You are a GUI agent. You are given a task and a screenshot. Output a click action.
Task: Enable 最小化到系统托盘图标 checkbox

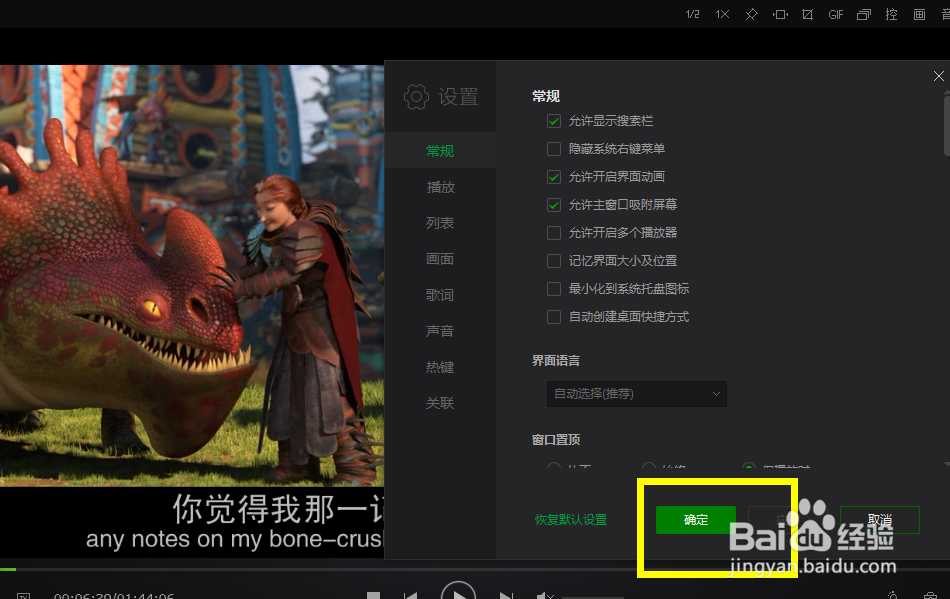tap(554, 289)
